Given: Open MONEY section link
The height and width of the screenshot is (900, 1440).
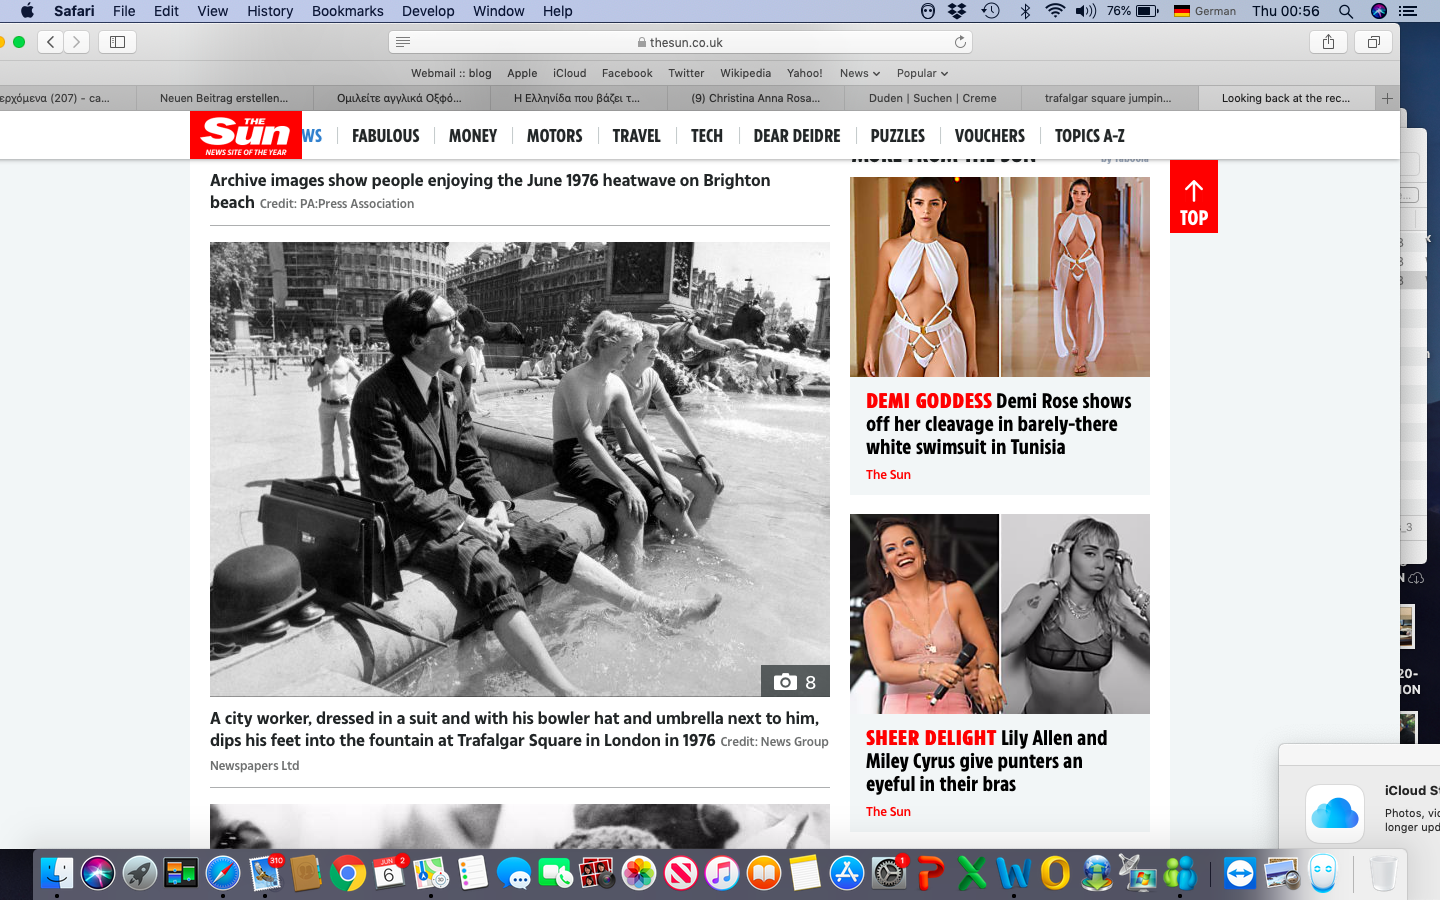Looking at the screenshot, I should tap(473, 136).
